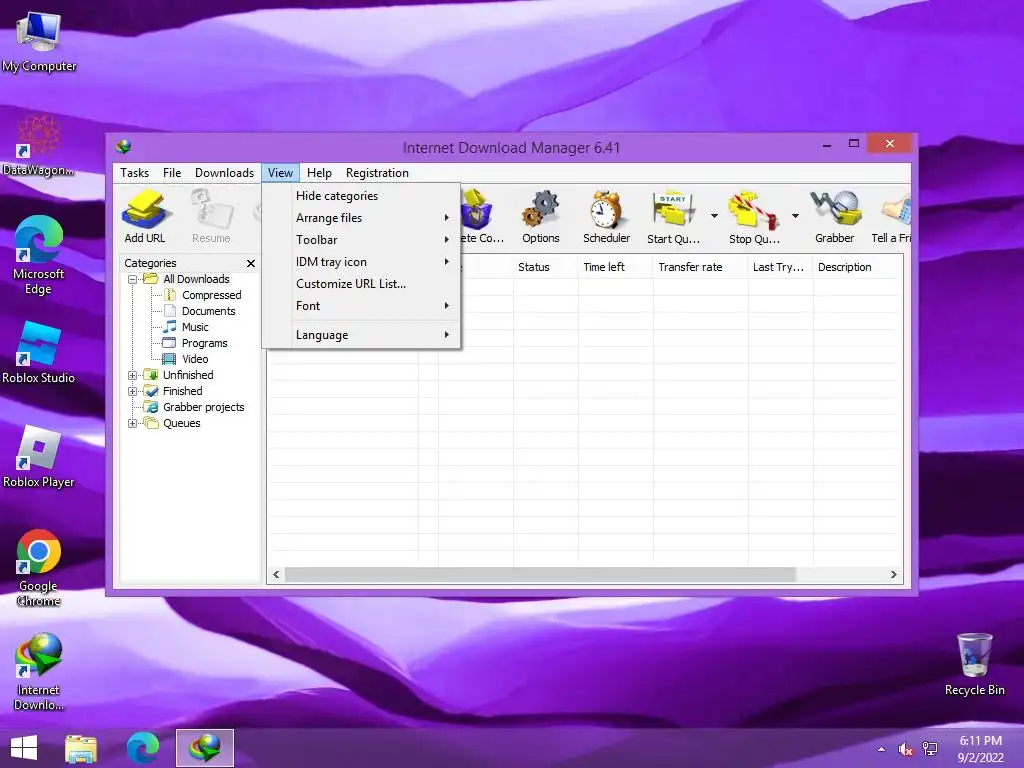Viewport: 1024px width, 768px height.
Task: Sort by Status column header
Action: [x=545, y=267]
